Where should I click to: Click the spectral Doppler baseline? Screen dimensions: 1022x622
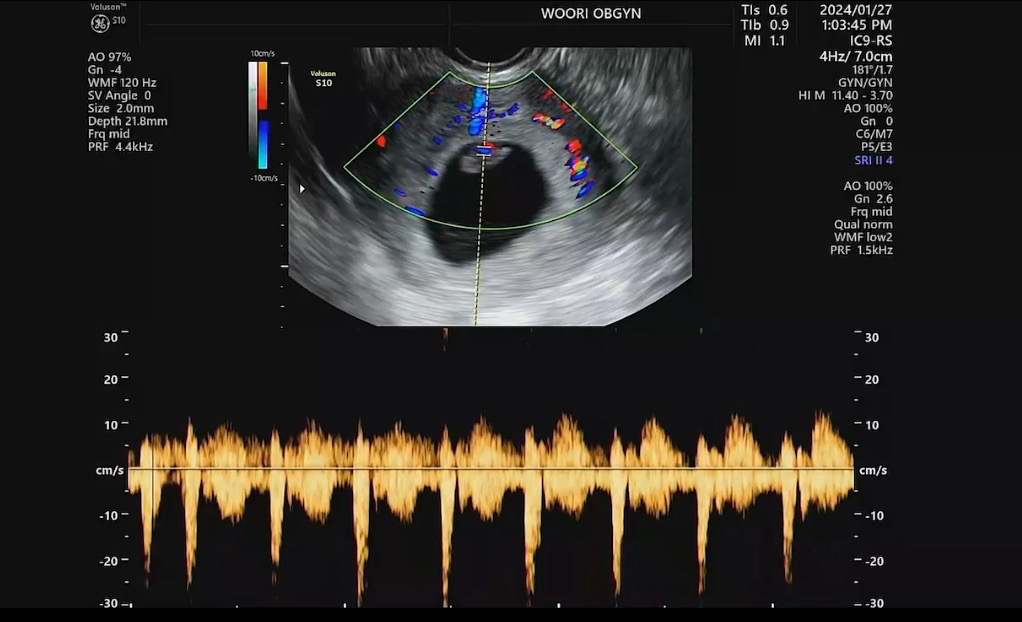pyautogui.click(x=490, y=469)
